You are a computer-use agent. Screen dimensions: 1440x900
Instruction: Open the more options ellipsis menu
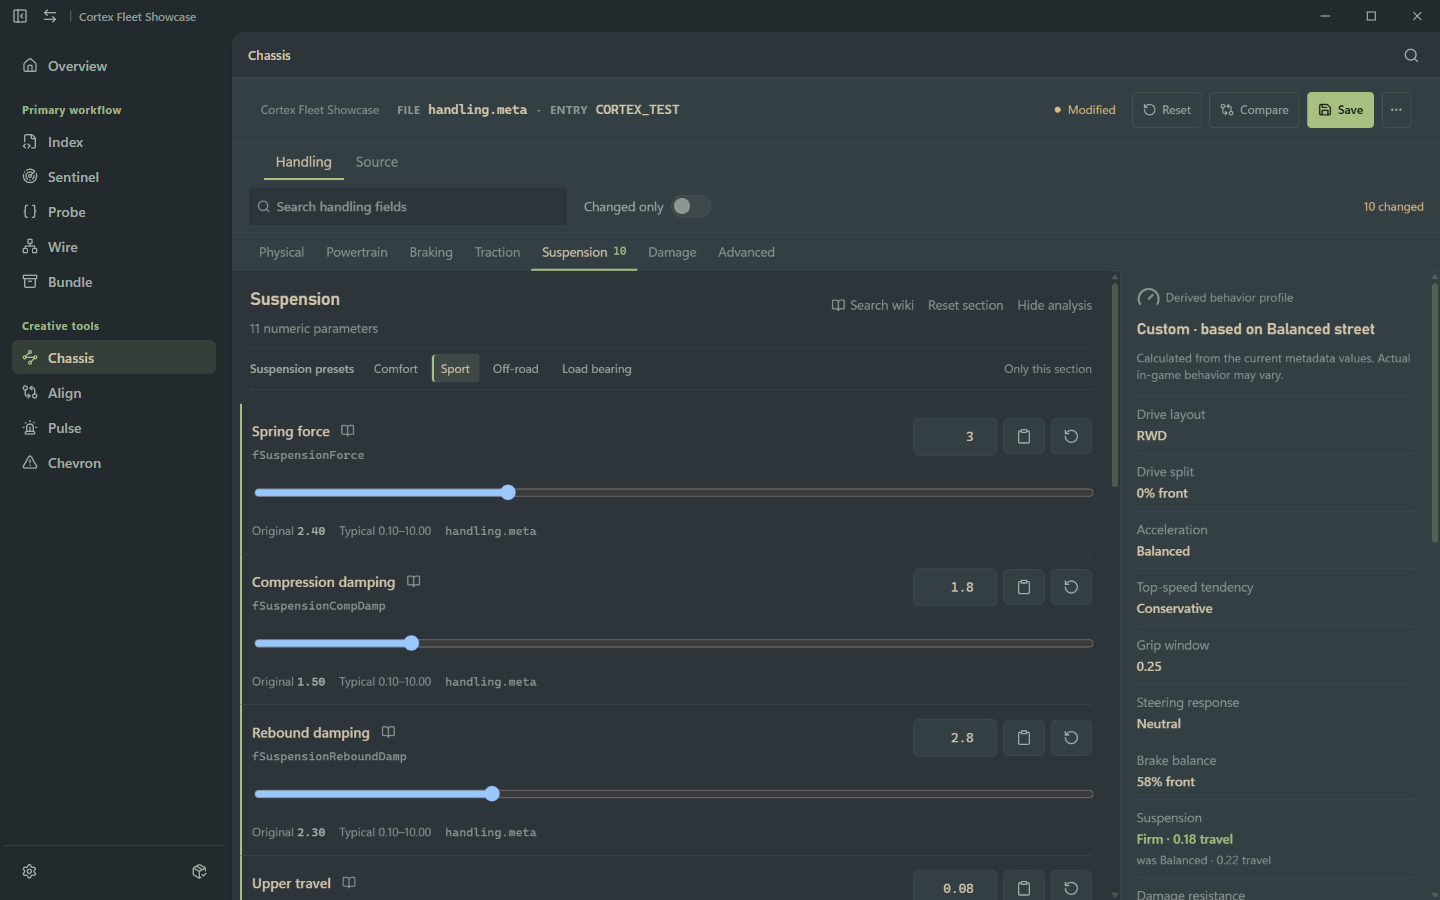pyautogui.click(x=1396, y=110)
